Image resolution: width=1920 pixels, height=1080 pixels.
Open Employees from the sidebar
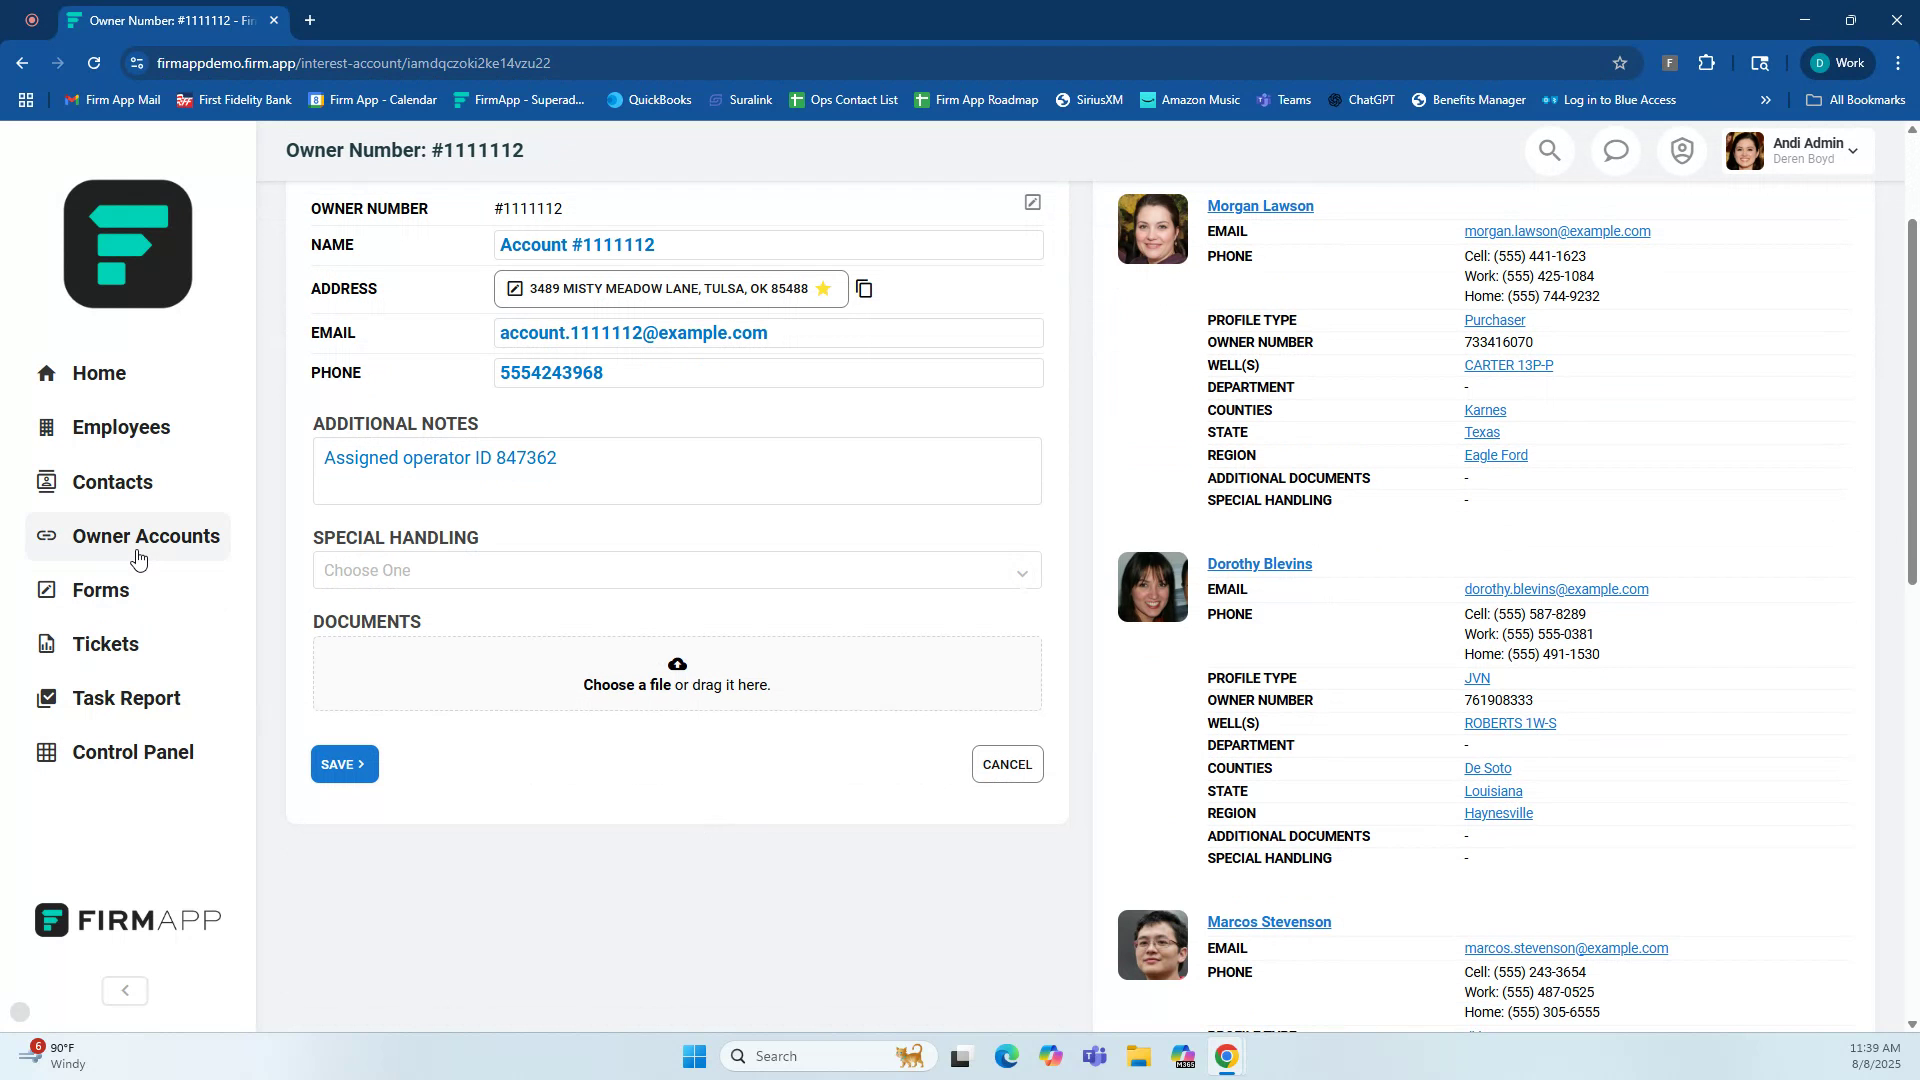120,427
